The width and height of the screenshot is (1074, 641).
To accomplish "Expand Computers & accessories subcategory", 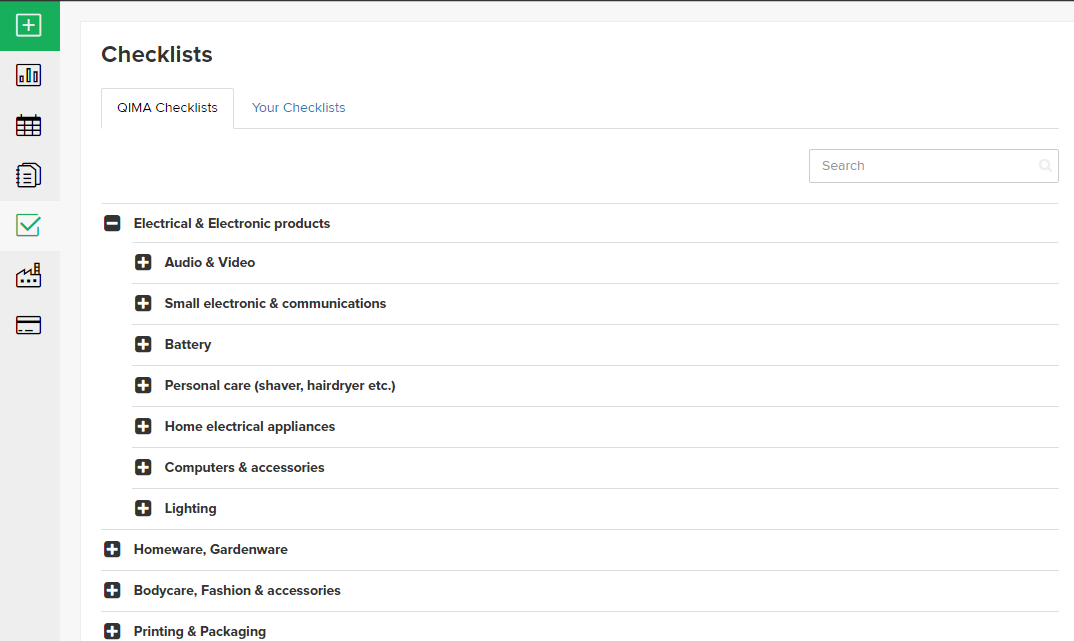I will 143,467.
